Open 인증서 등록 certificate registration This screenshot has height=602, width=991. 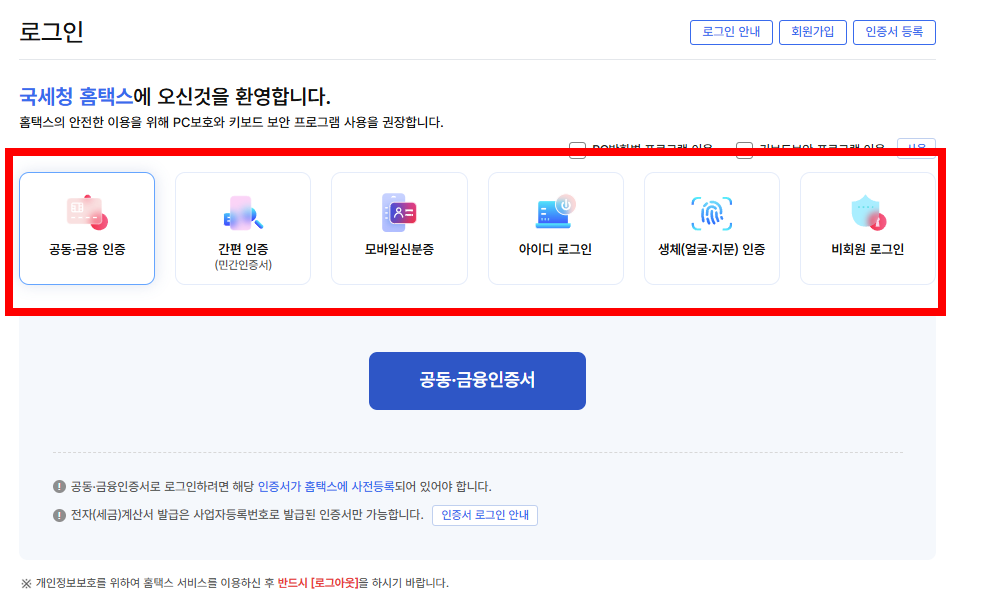coord(894,32)
